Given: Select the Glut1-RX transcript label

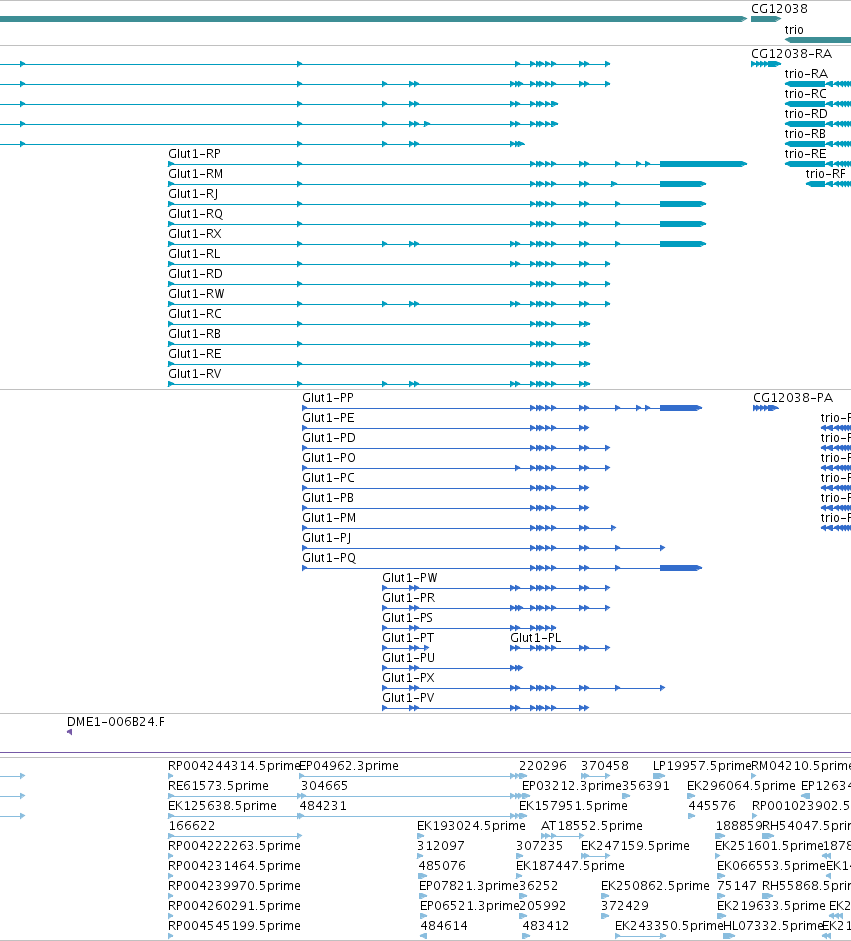Looking at the screenshot, I should (x=194, y=233).
